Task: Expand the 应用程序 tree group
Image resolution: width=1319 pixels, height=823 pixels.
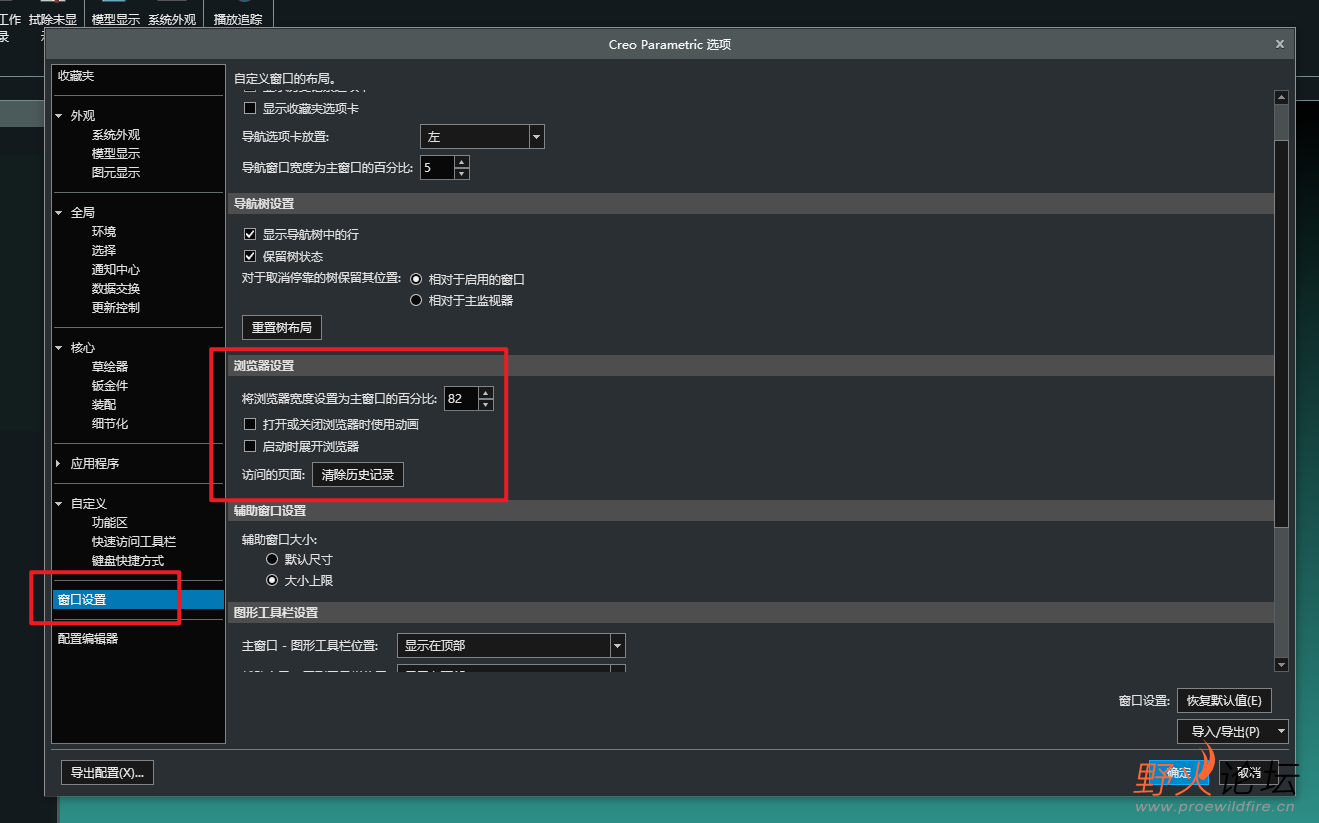Action: pyautogui.click(x=59, y=464)
